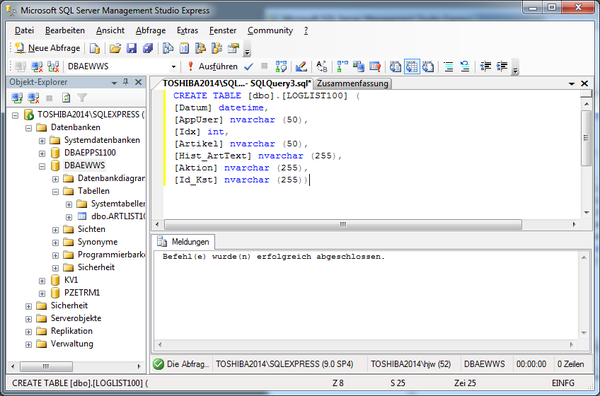Select the Sichten folder
Image resolution: width=600 pixels, height=396 pixels.
point(91,229)
